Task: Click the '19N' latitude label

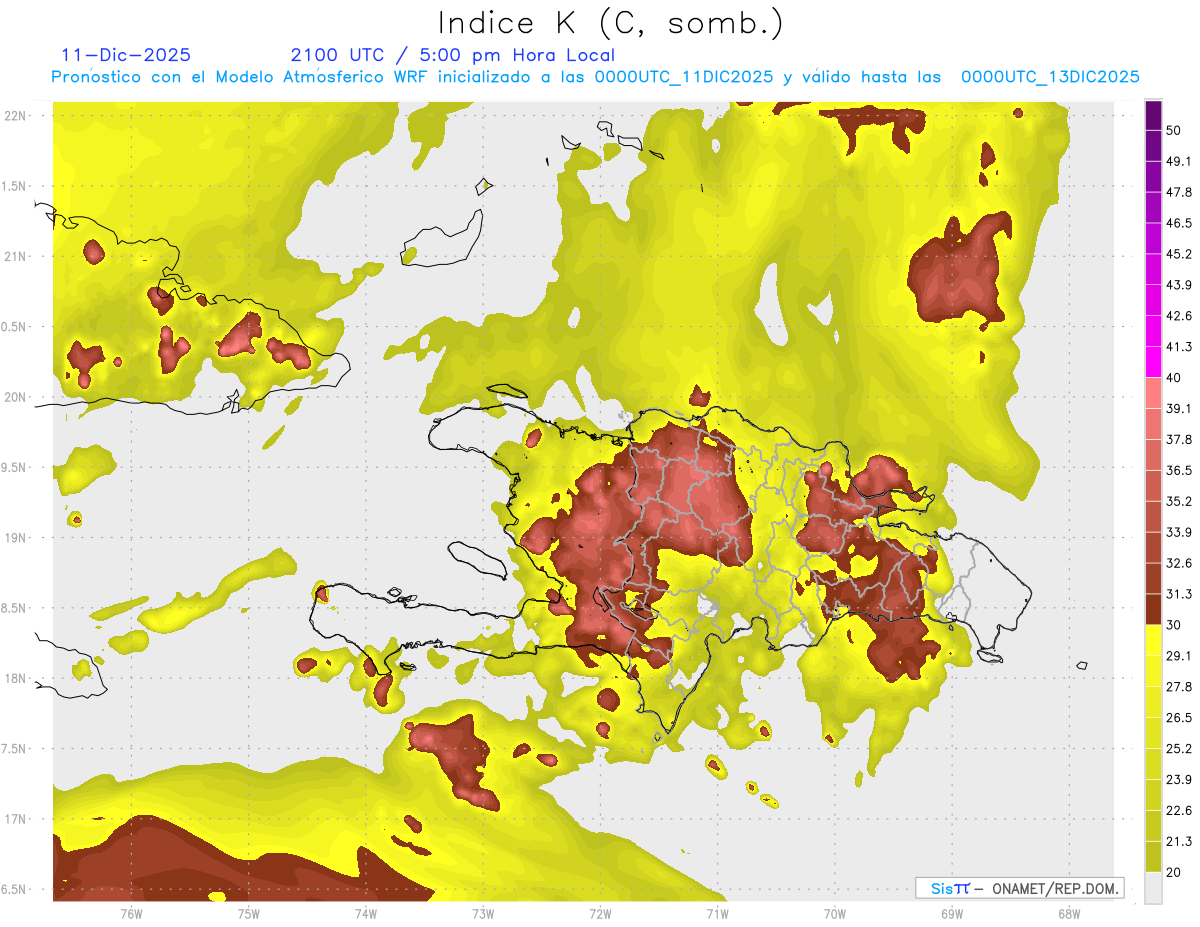Action: pyautogui.click(x=16, y=538)
